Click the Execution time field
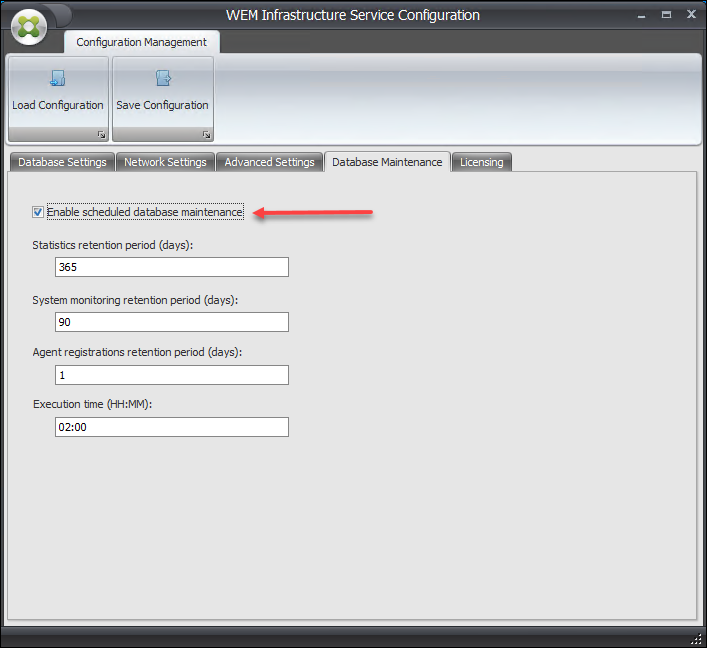Viewport: 707px width, 648px height. click(x=172, y=427)
